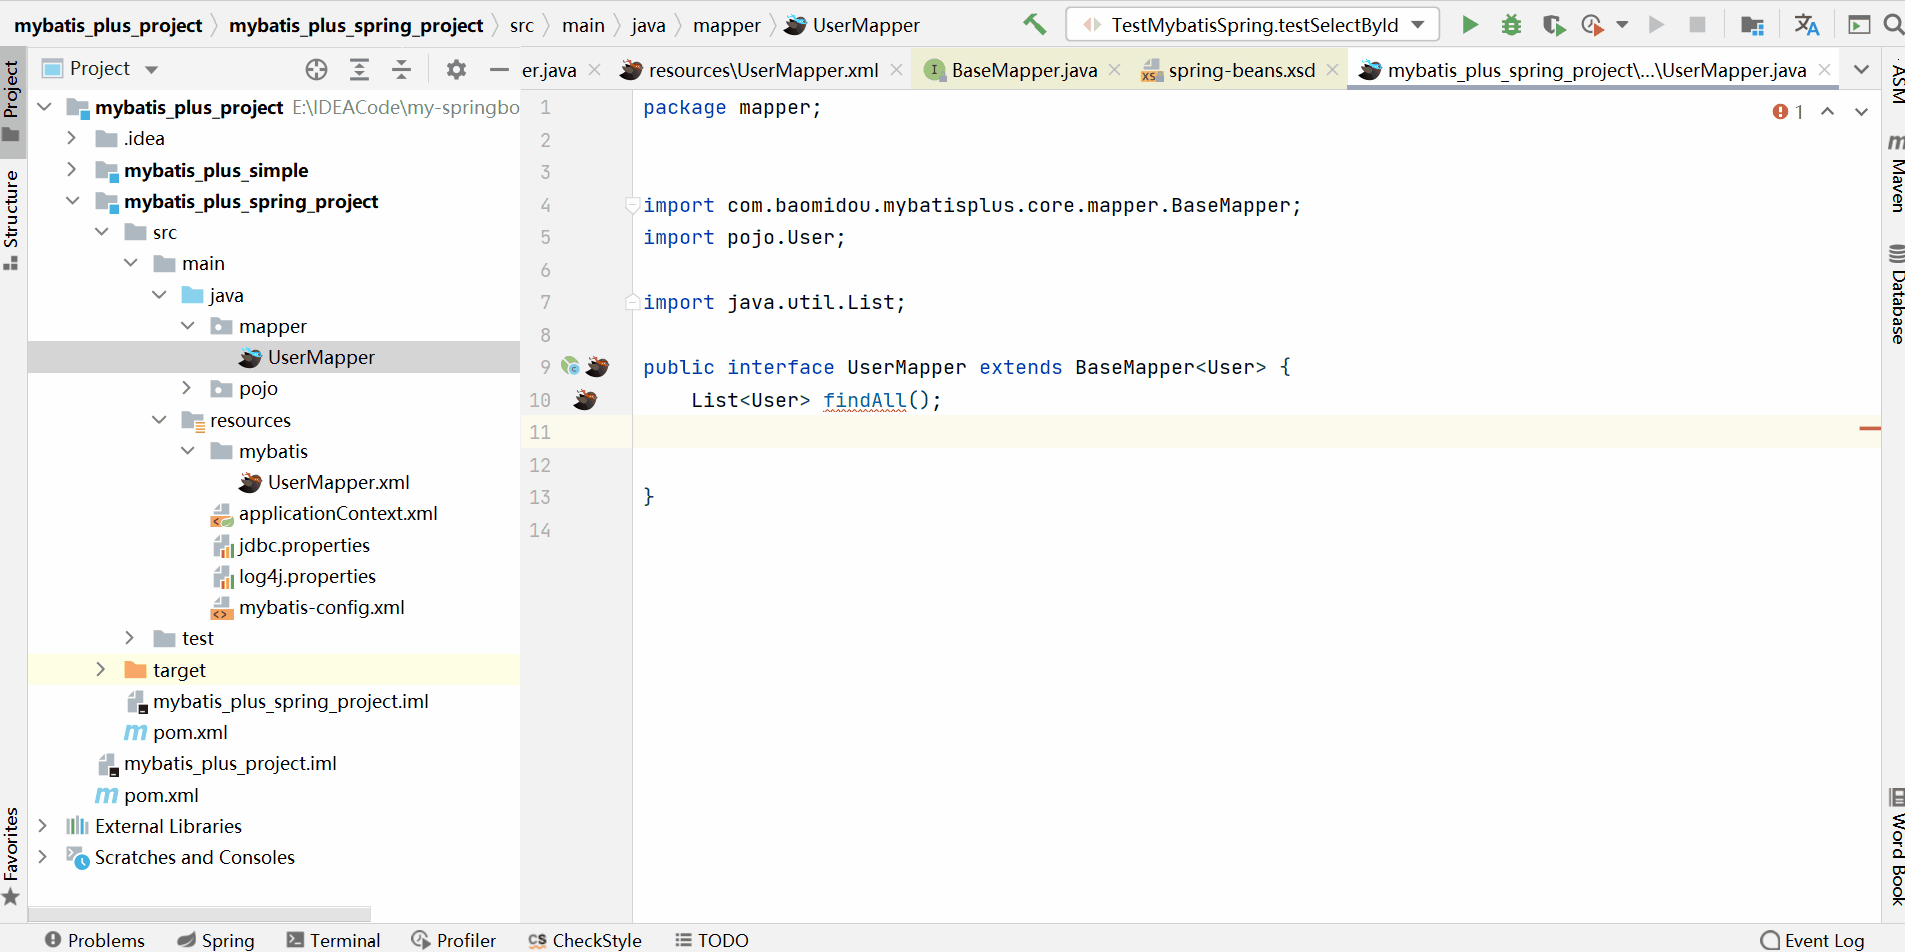Click Collapse All icon in Project panel
Viewport: 1905px width, 952px height.
[401, 69]
